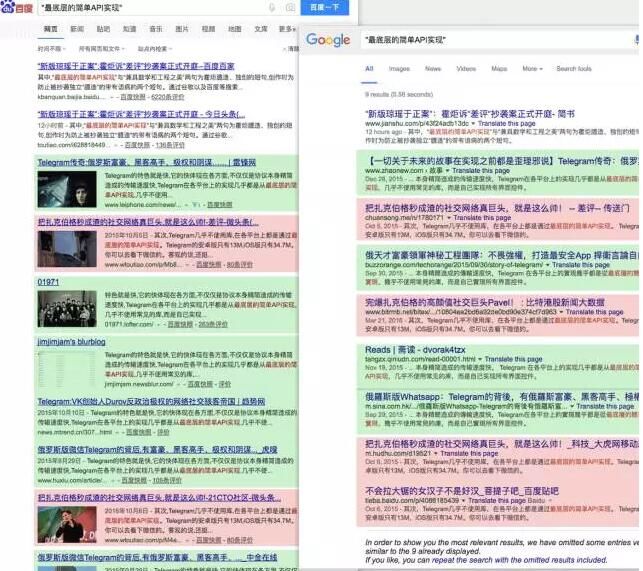Open the Baidu 地图 tab
643x571 pixels.
[x=235, y=29]
